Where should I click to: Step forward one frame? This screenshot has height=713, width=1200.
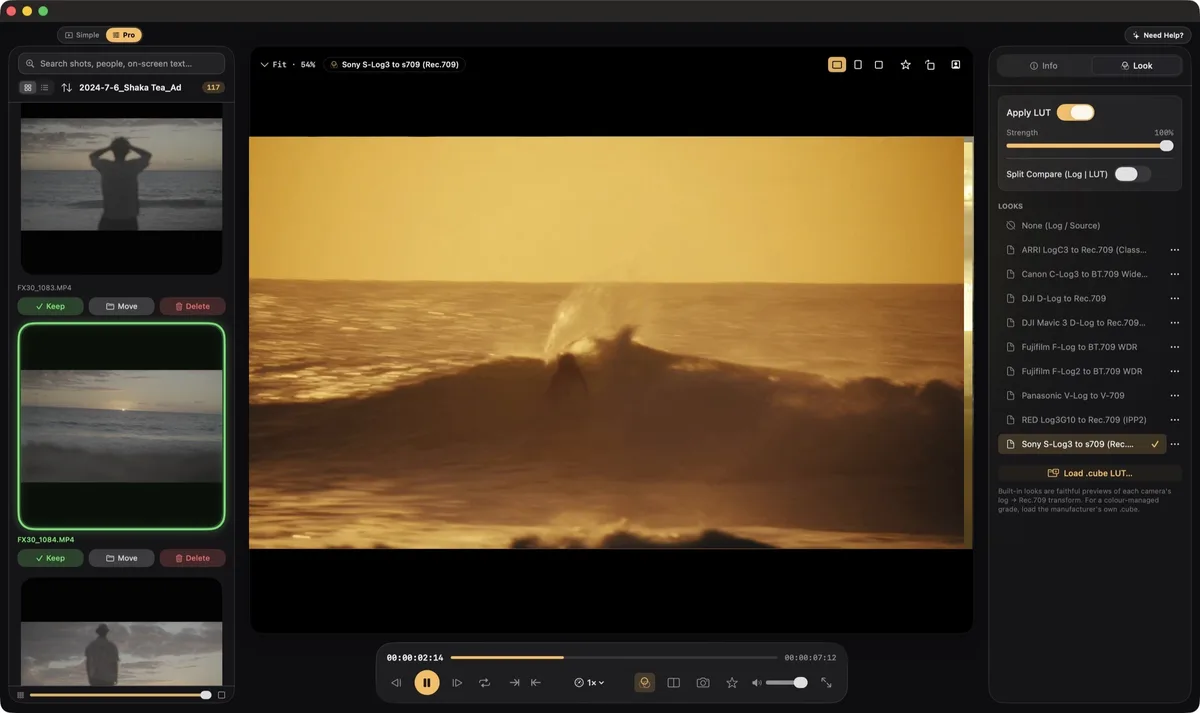pos(457,683)
